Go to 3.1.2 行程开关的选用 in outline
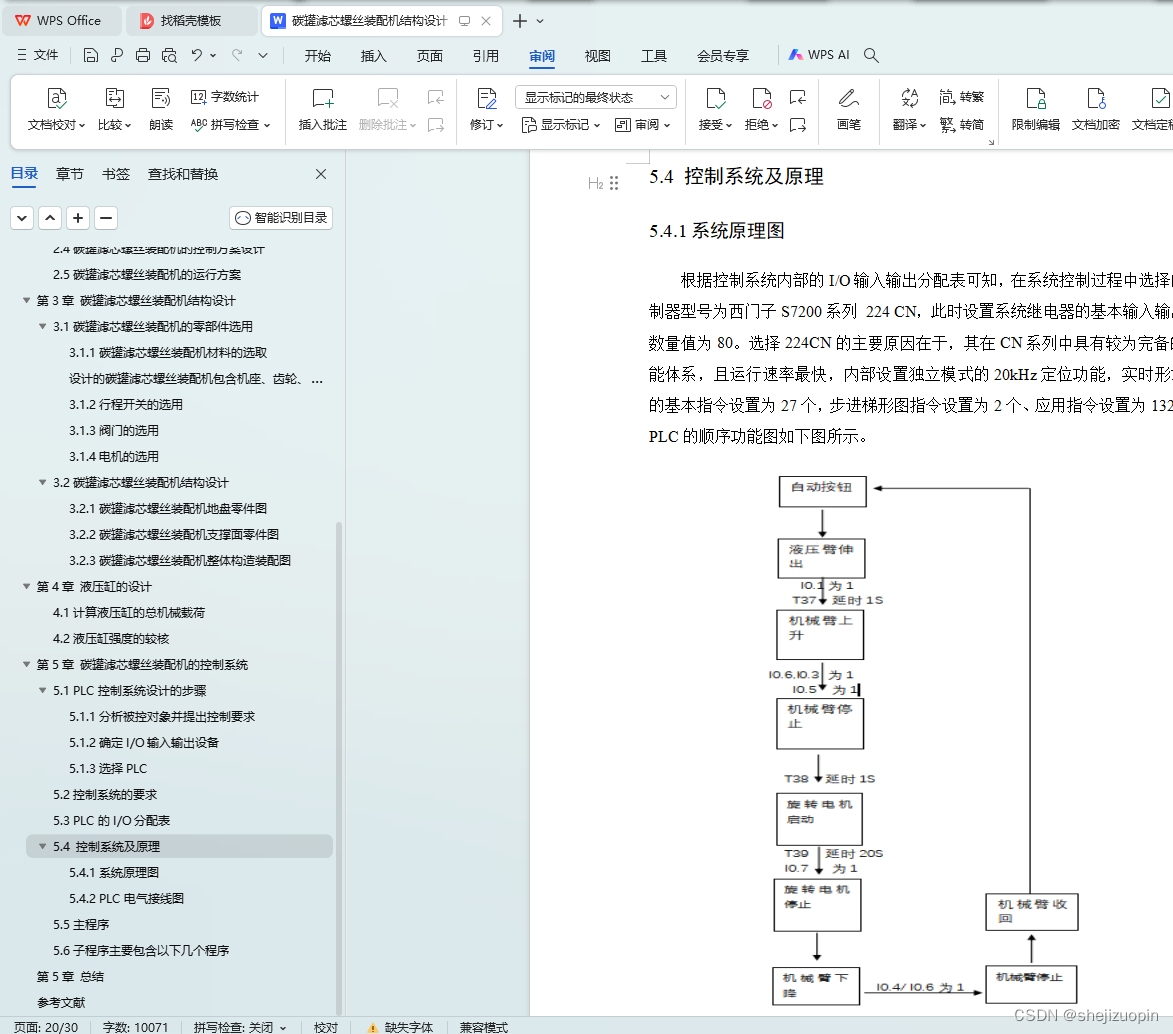Viewport: 1173px width, 1034px height. 126,405
